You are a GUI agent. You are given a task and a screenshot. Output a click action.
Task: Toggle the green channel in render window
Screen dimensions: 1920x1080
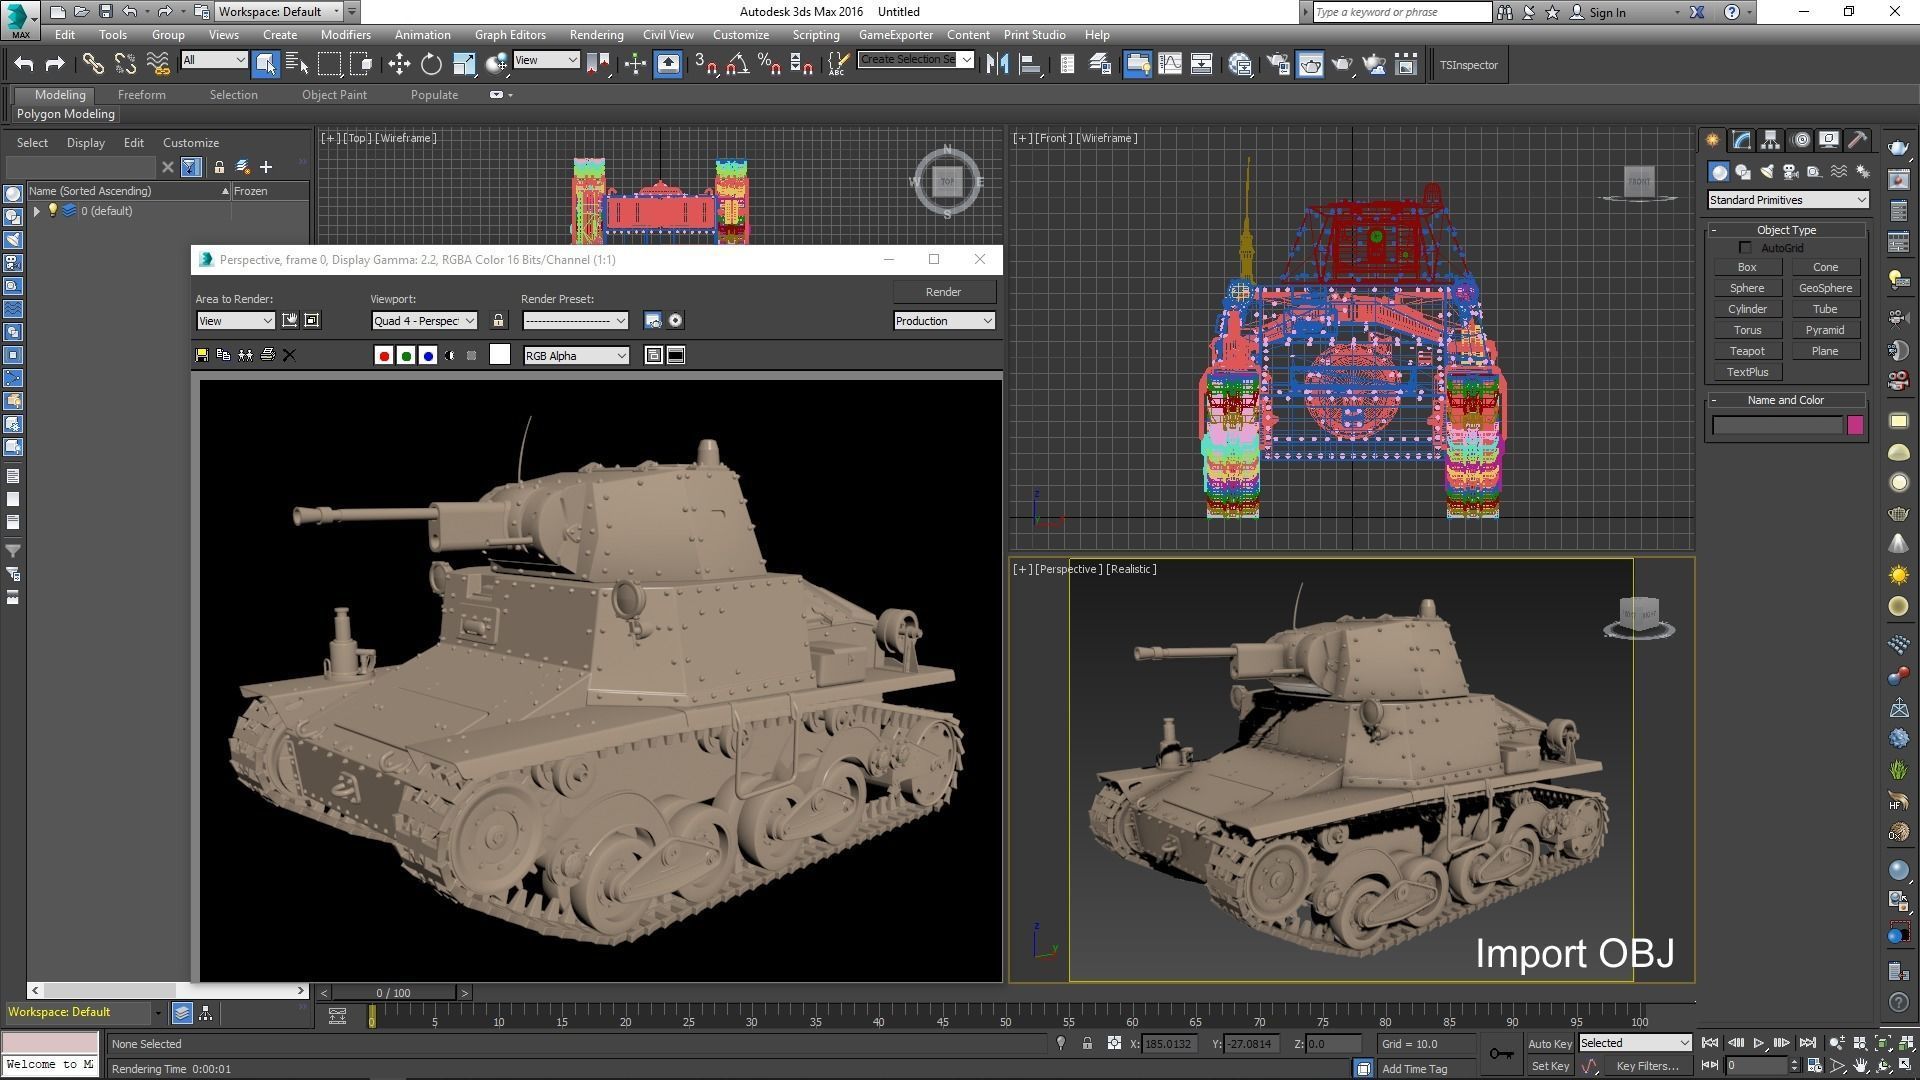pyautogui.click(x=406, y=355)
